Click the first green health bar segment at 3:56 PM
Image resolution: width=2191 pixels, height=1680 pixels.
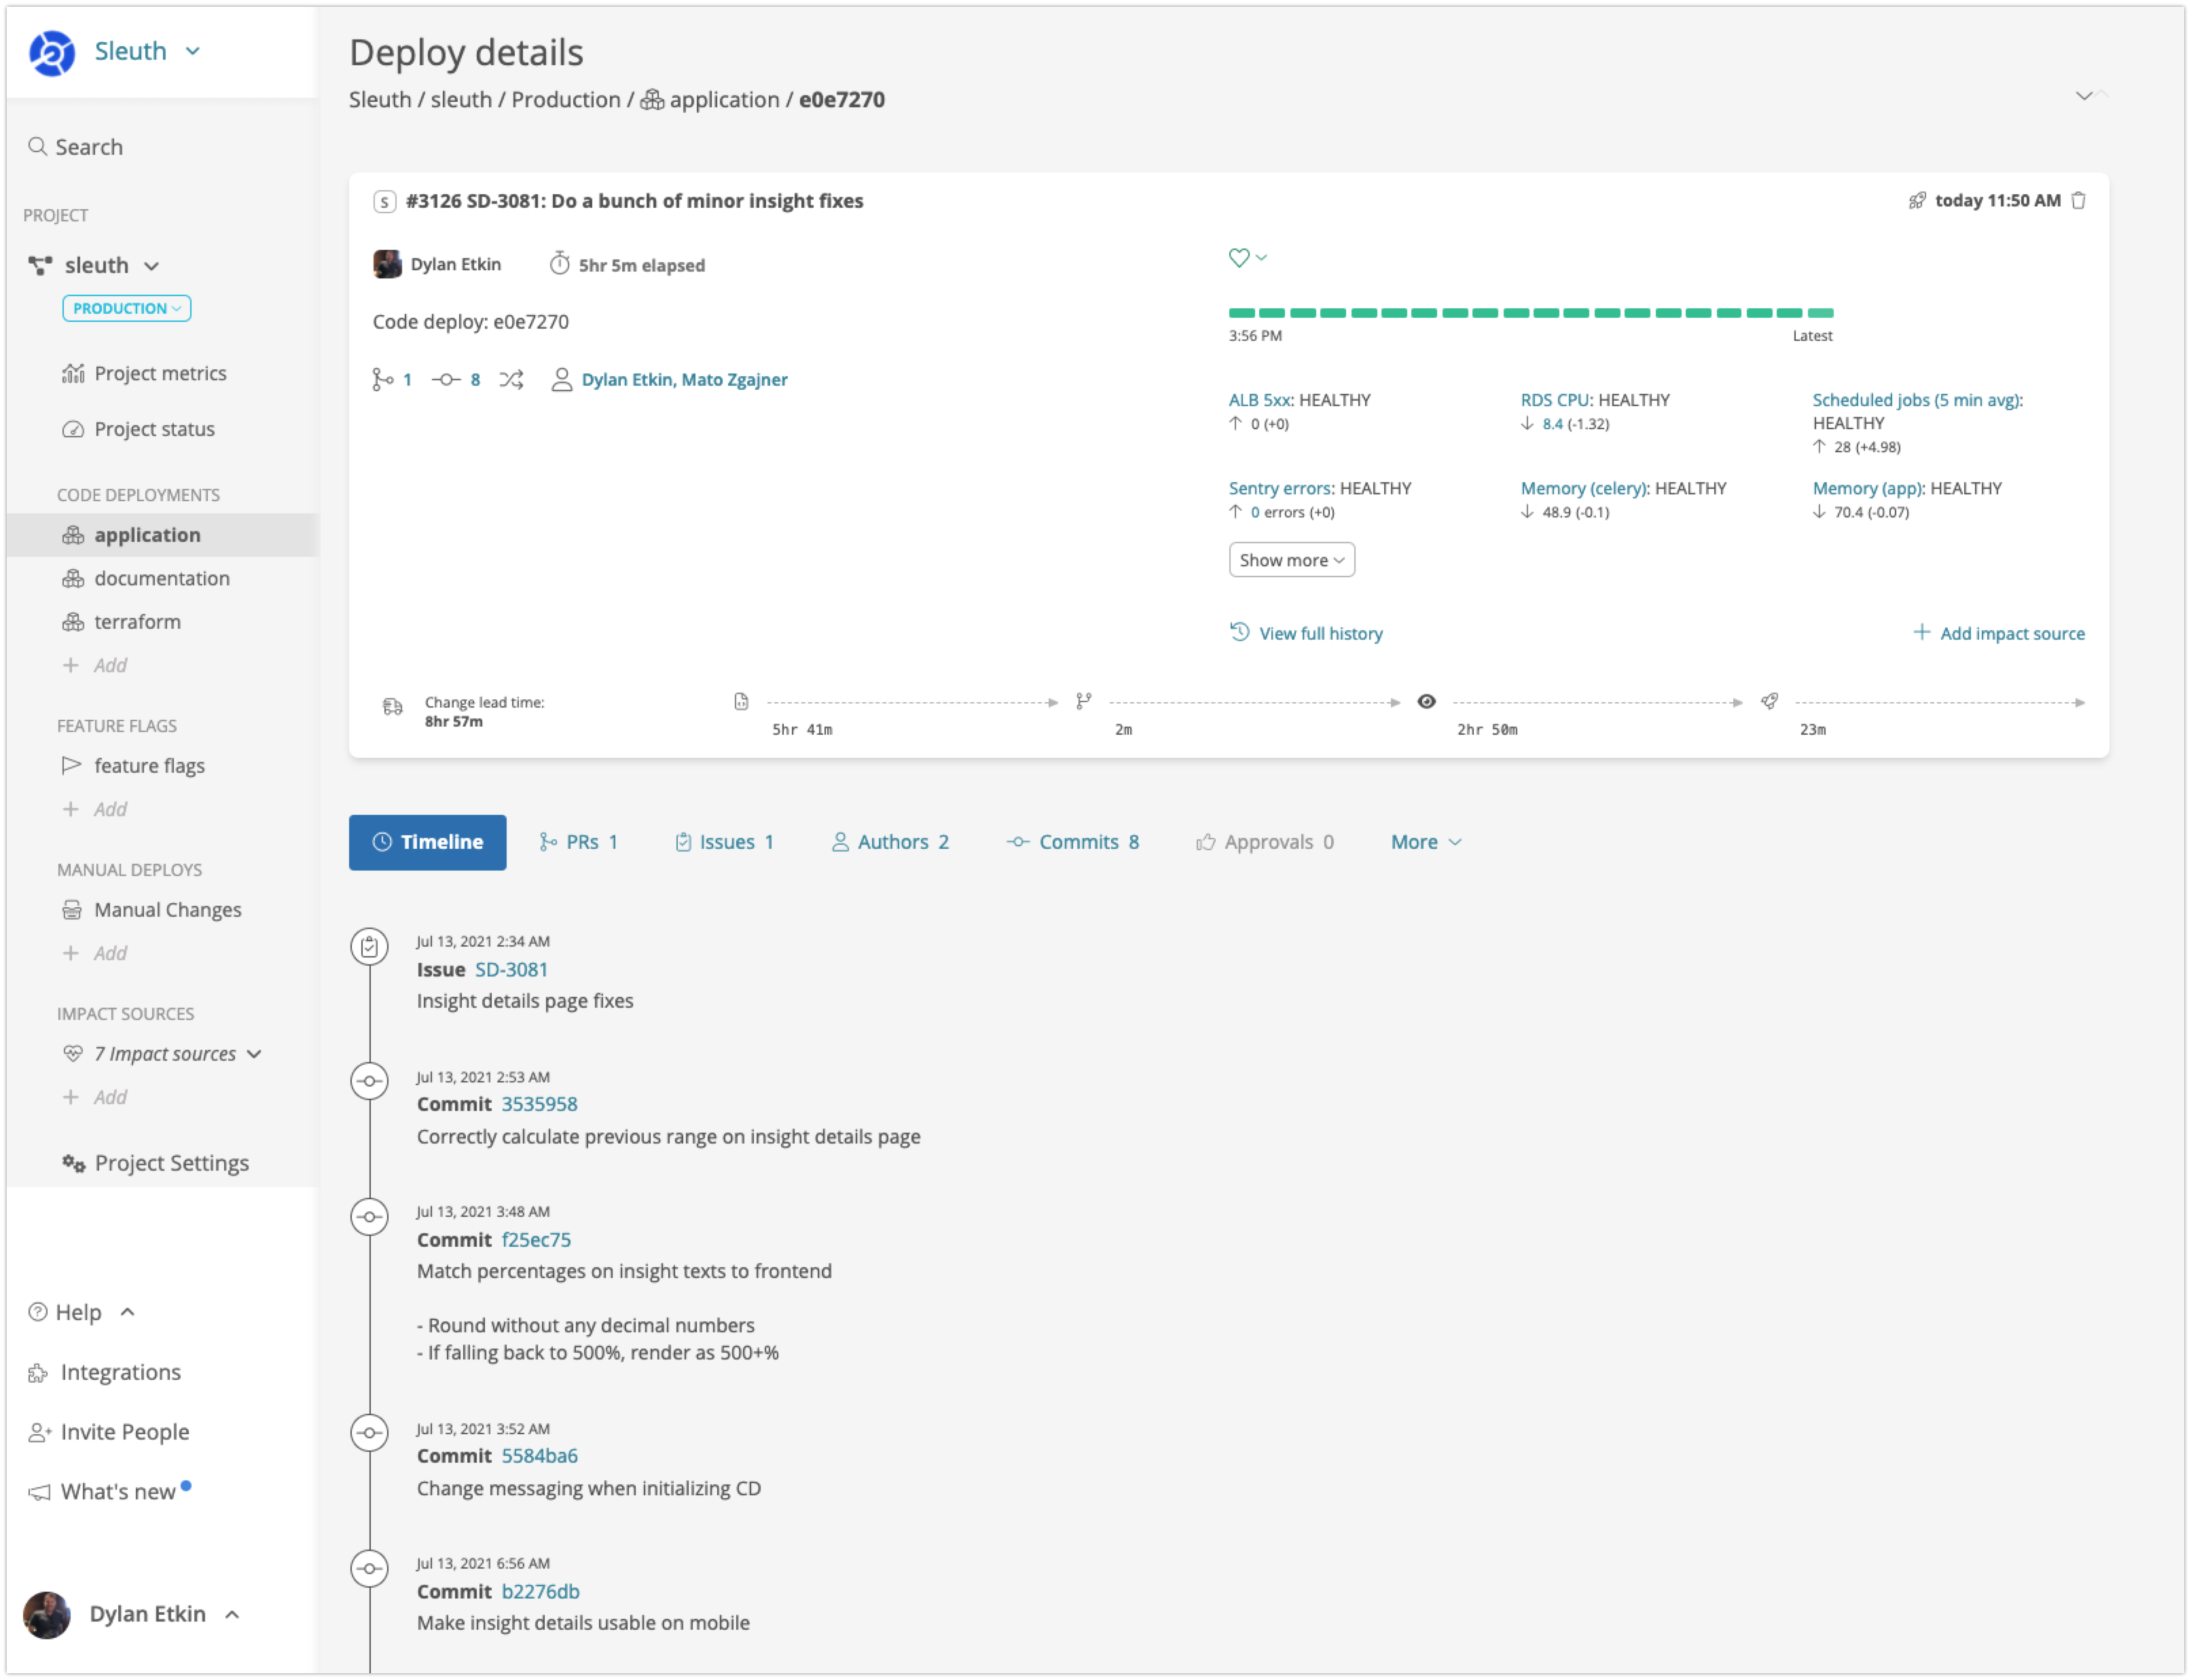(1241, 313)
